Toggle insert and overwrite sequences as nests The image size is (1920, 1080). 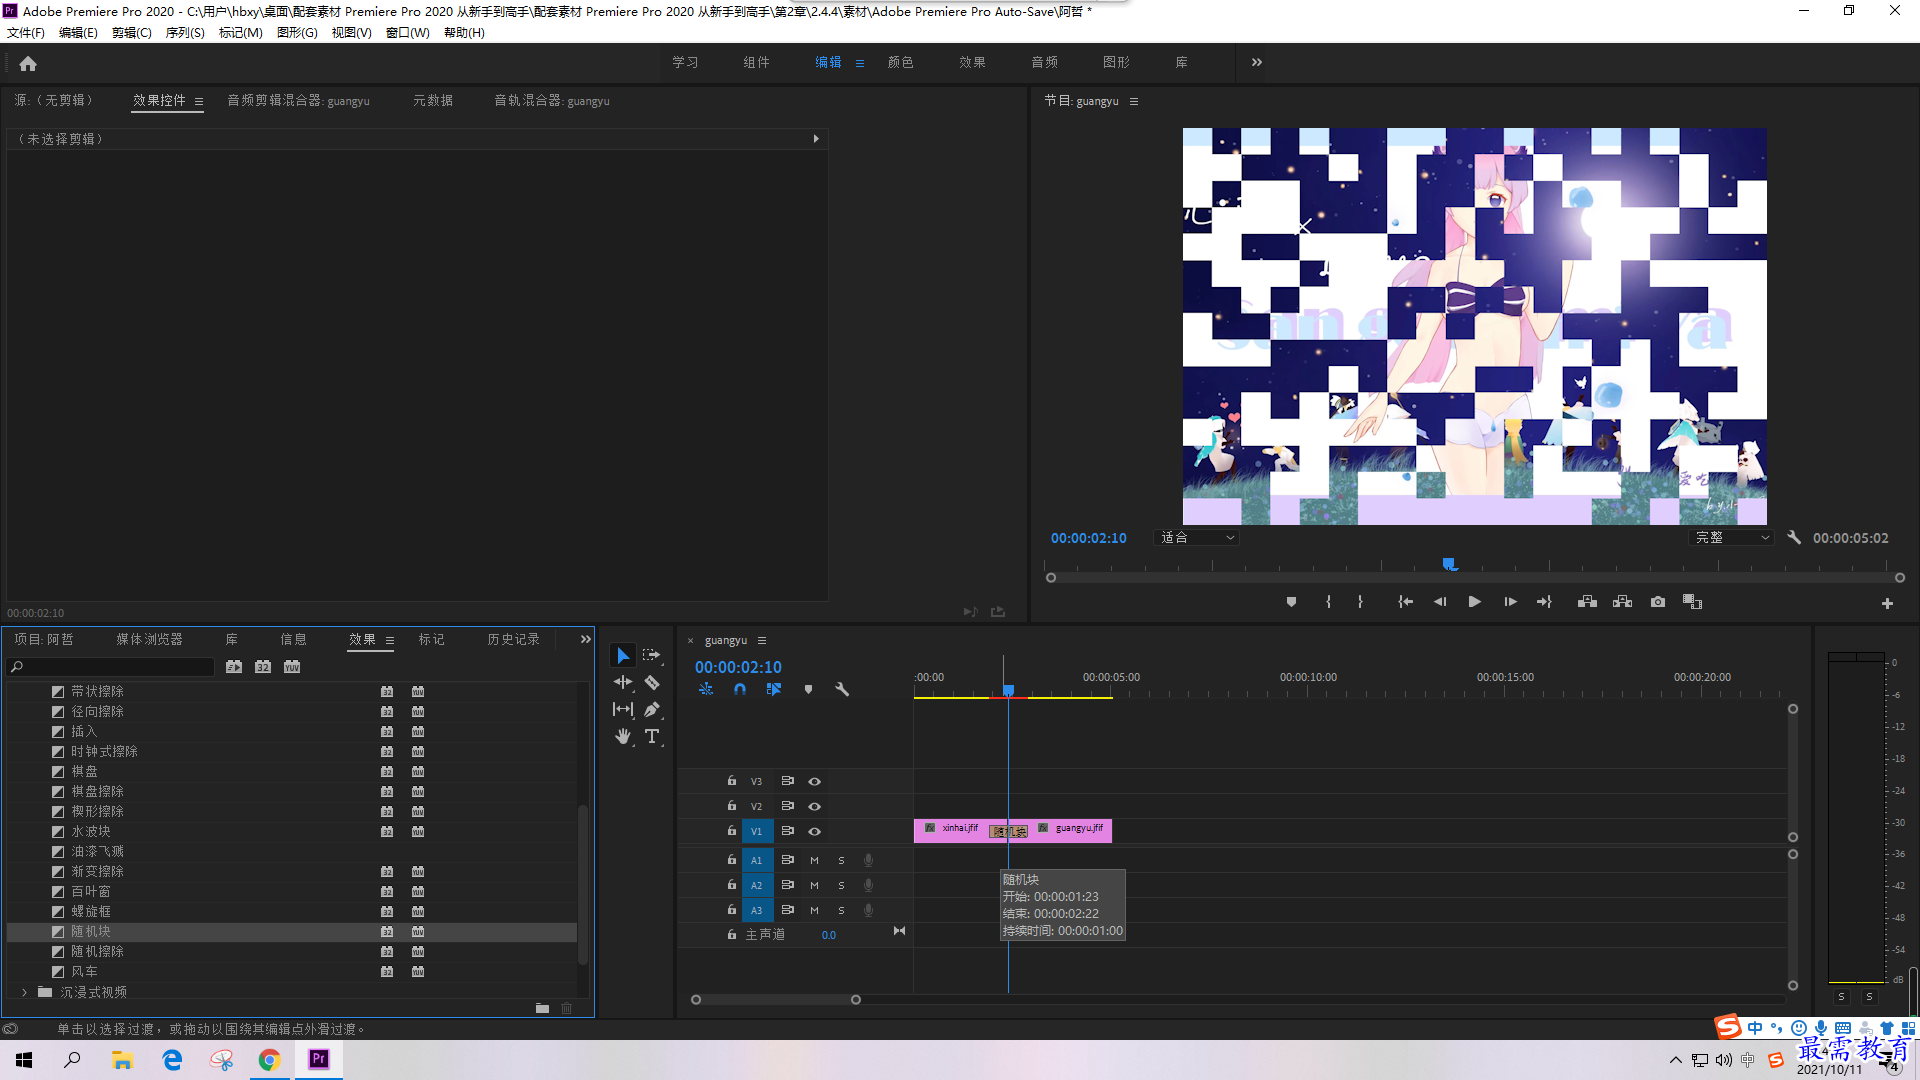[706, 689]
